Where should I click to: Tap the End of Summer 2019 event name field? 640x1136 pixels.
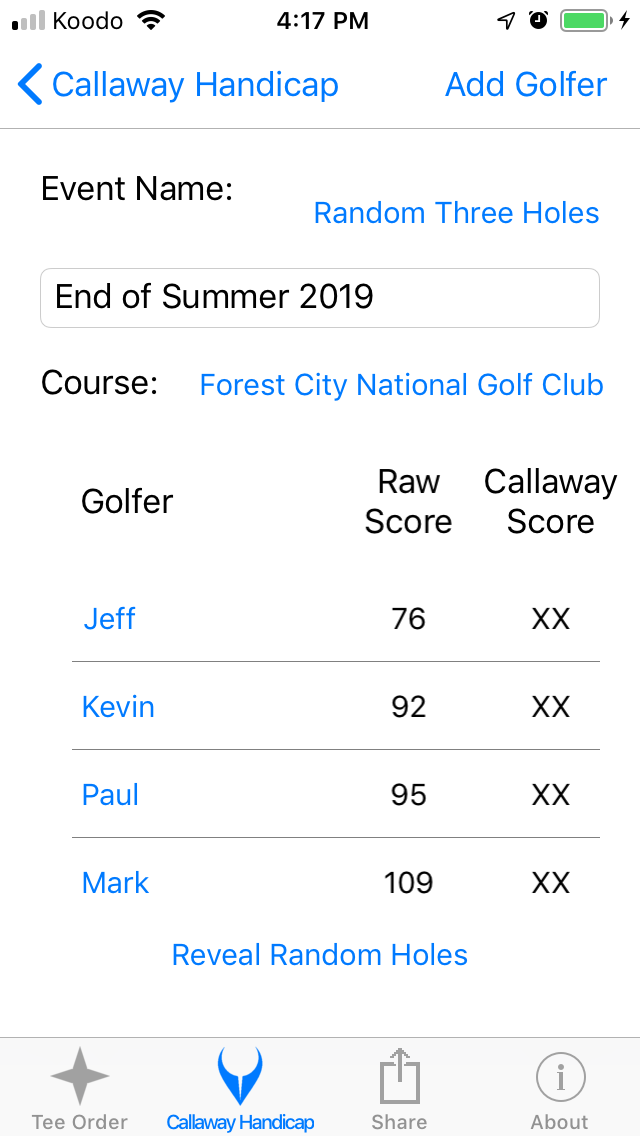319,297
